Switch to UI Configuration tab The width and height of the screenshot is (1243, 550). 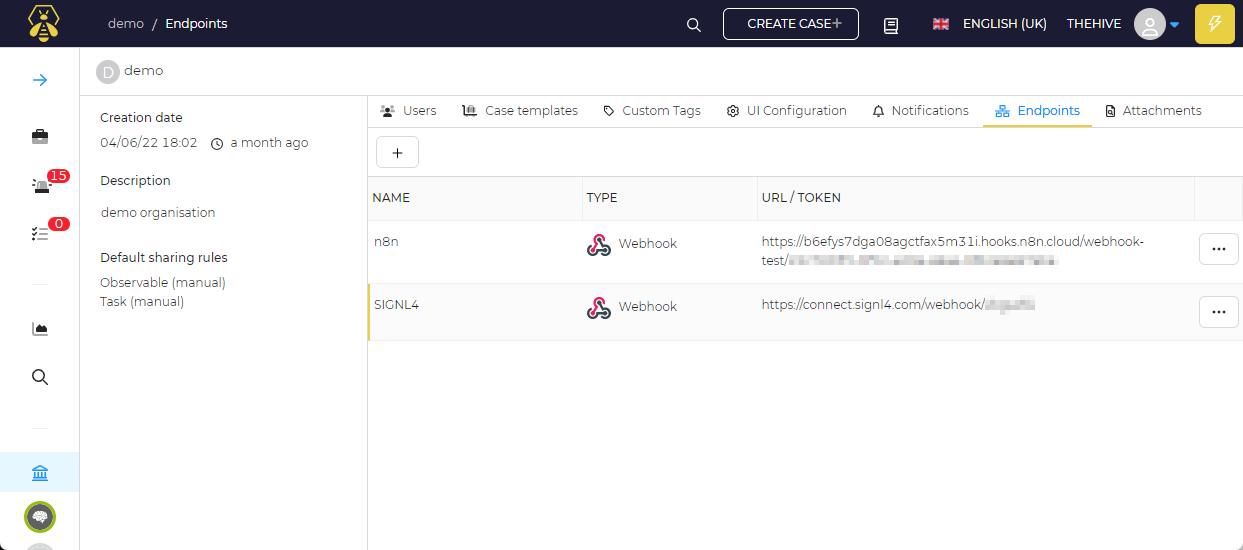787,111
